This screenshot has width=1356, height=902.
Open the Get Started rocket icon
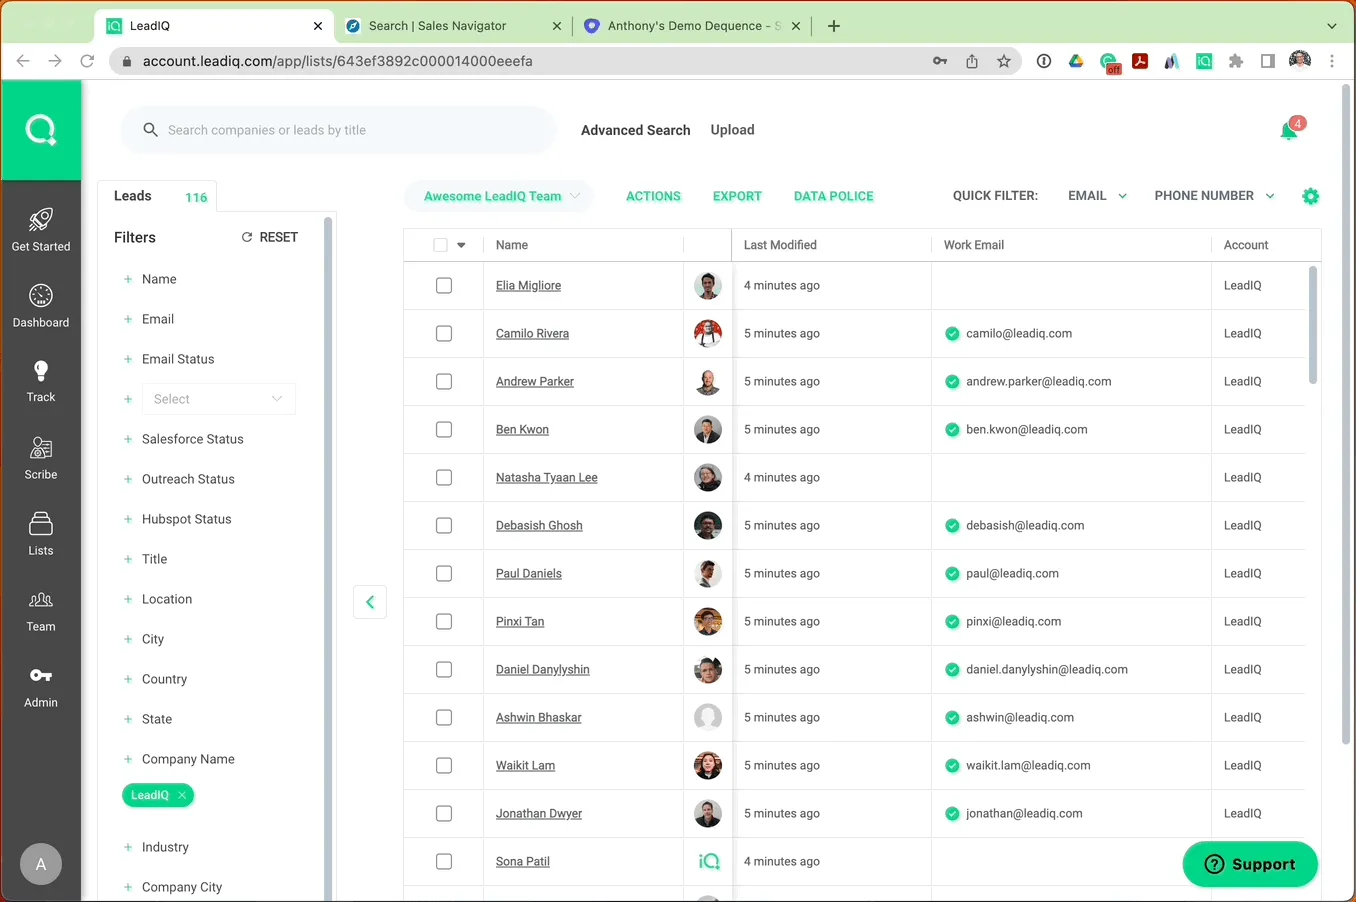[41, 219]
